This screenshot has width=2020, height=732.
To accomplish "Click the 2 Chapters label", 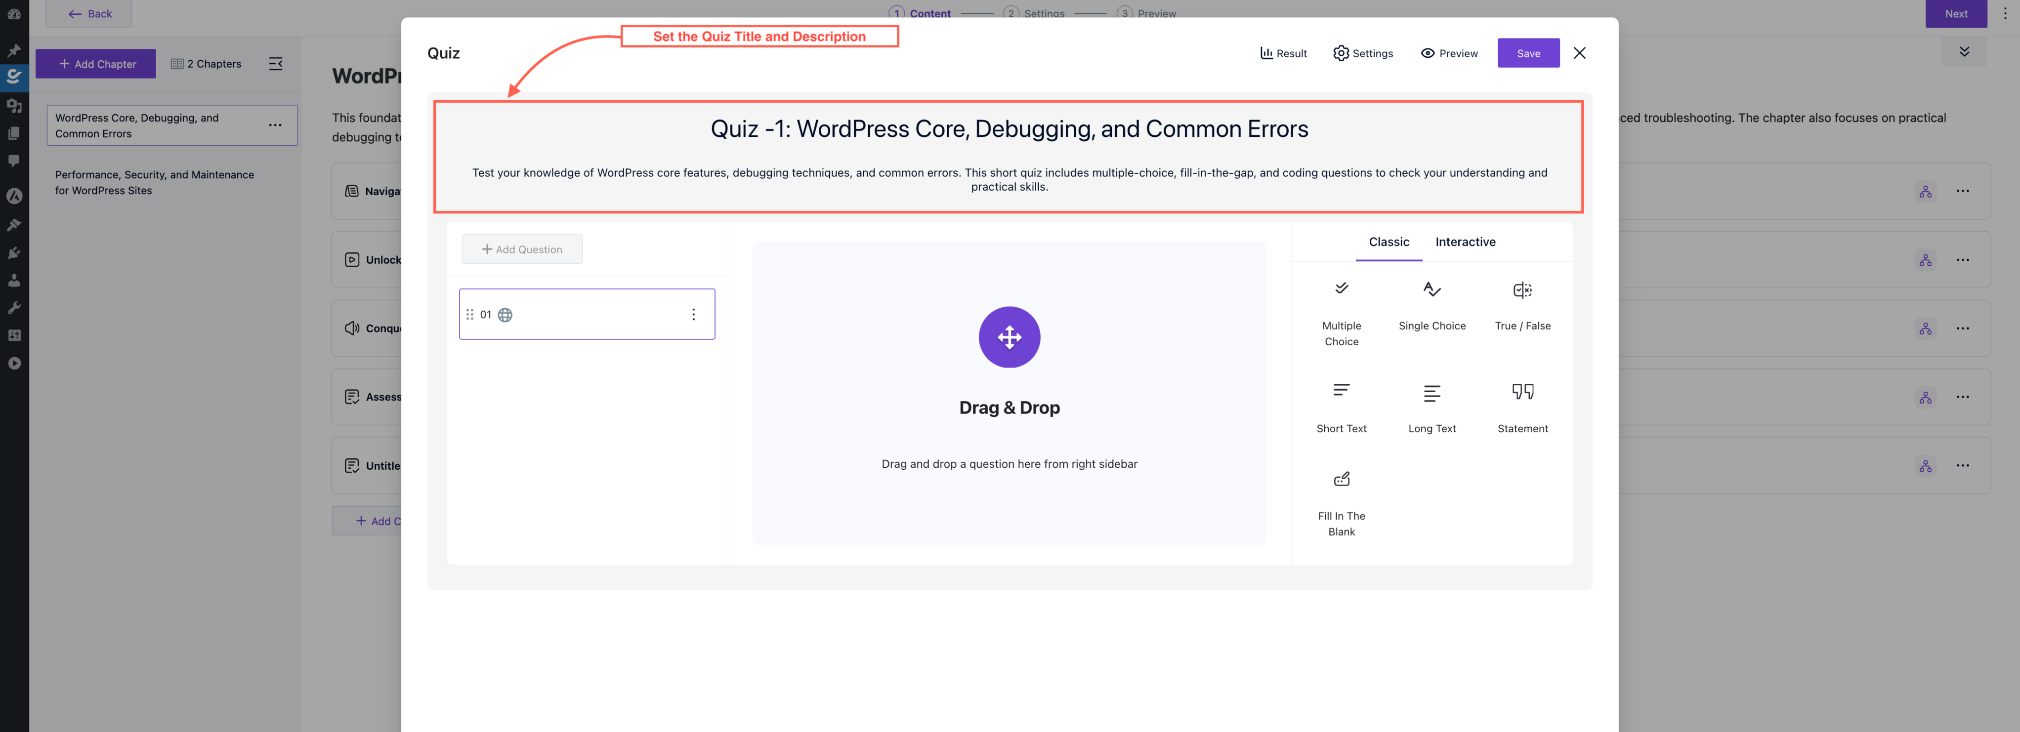I will click(x=206, y=64).
